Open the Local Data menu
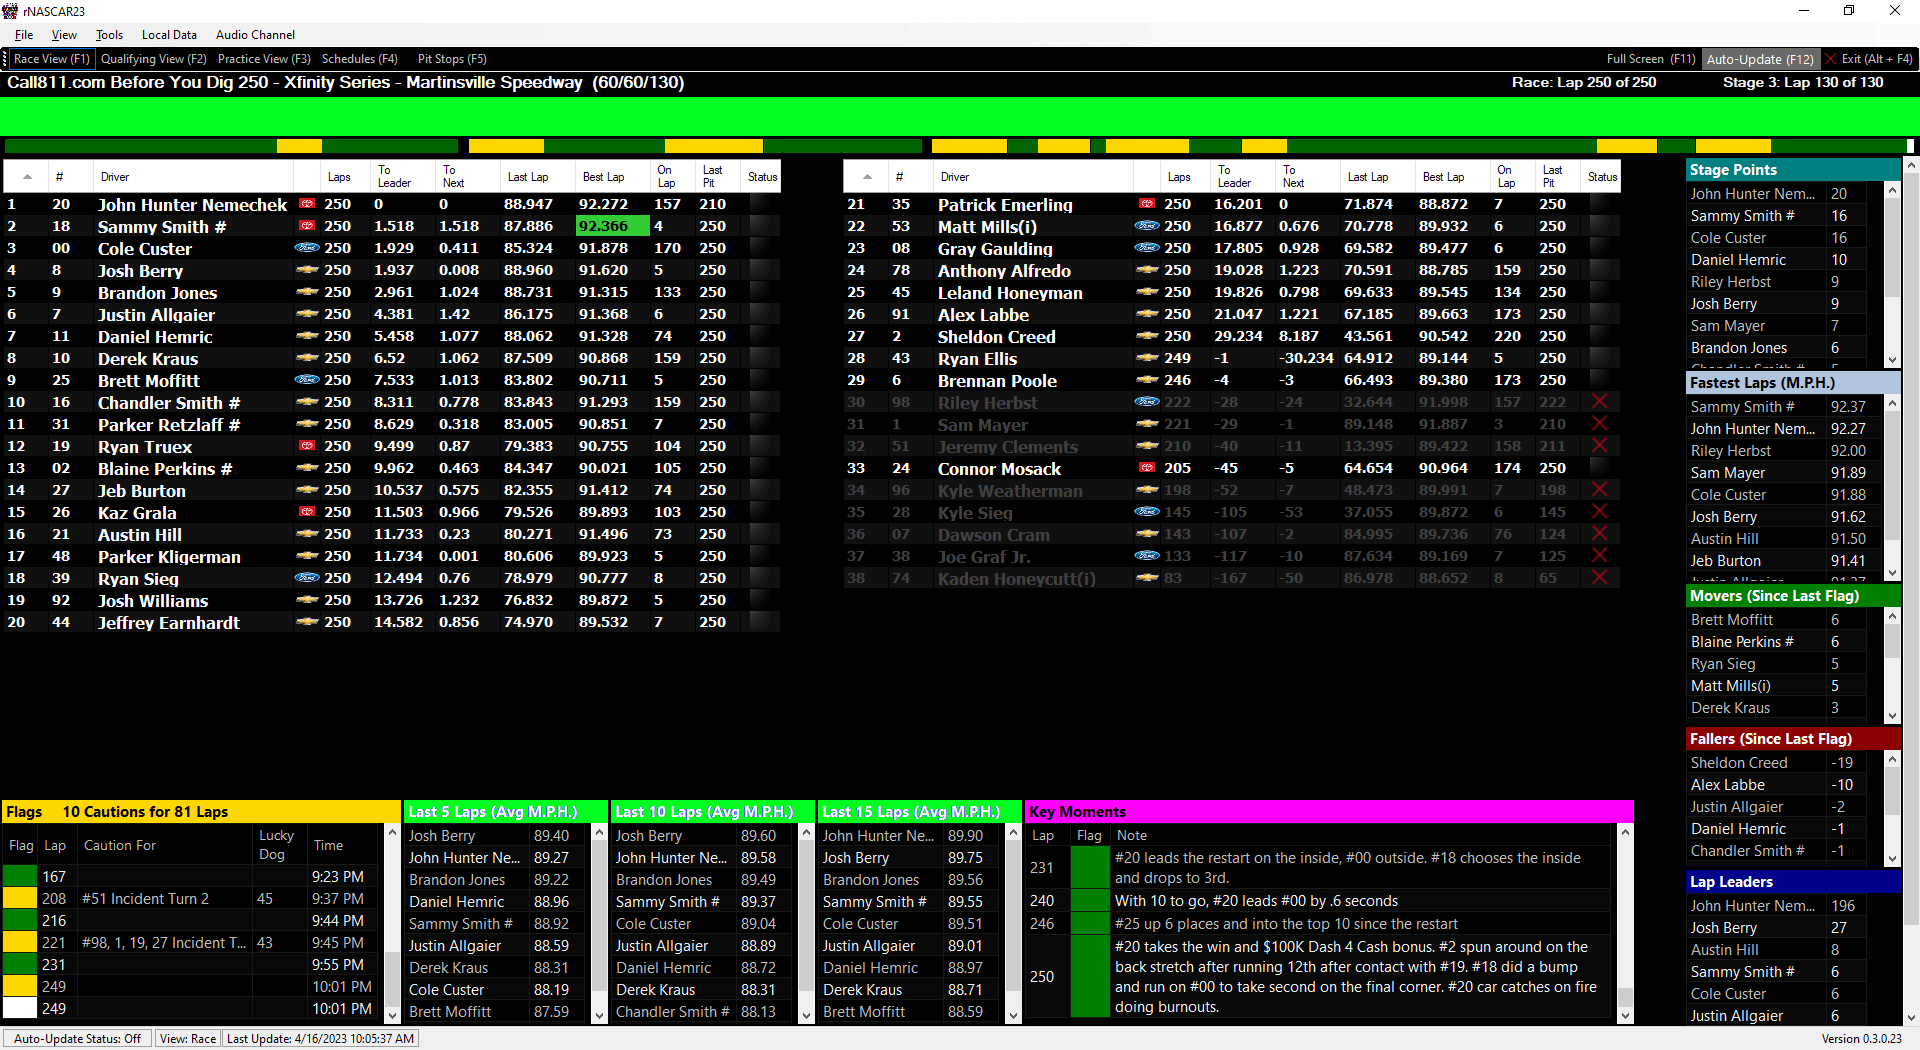 click(x=169, y=35)
